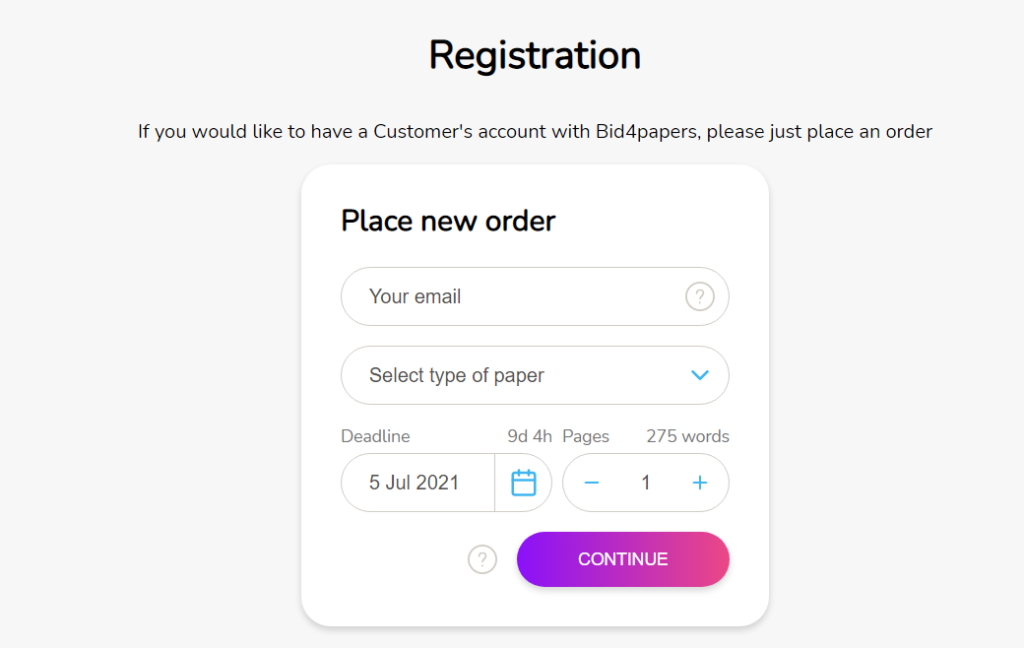Open the calendar date picker icon

(x=523, y=483)
